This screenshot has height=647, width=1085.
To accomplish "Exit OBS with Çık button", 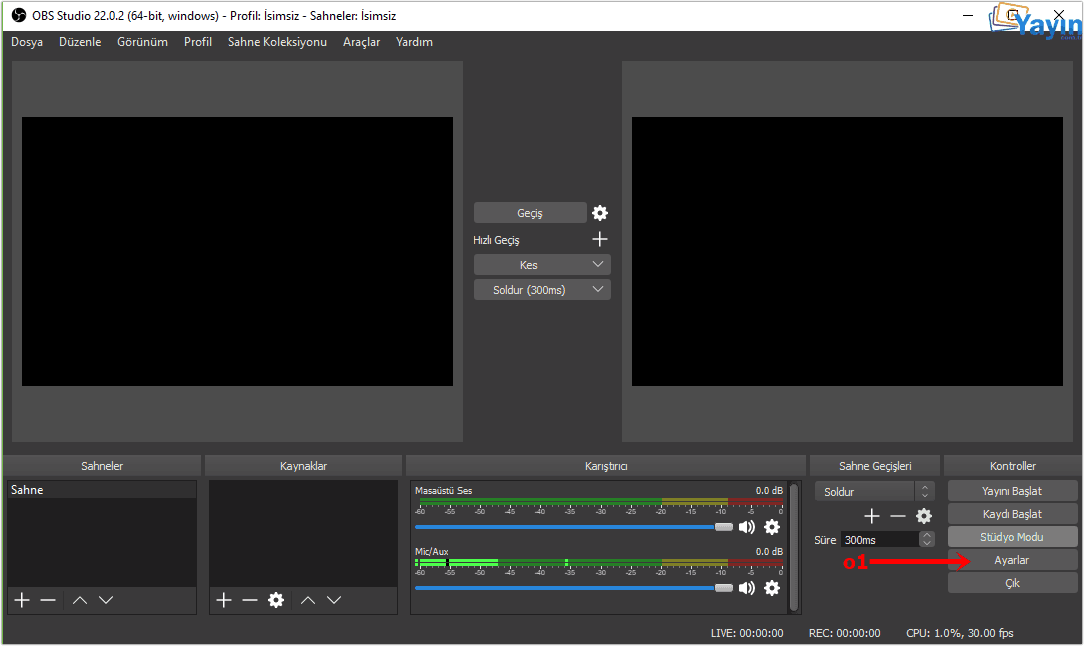I will point(1012,583).
